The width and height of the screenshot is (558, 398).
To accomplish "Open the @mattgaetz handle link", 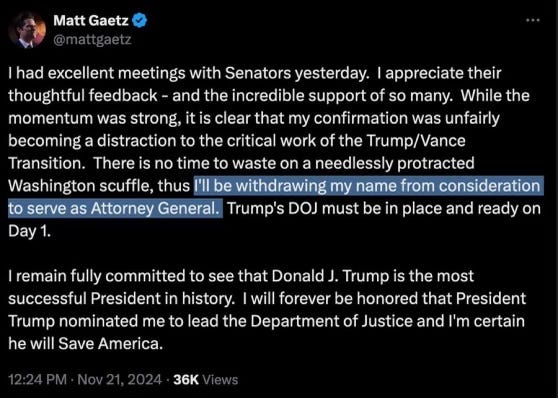I will [93, 39].
